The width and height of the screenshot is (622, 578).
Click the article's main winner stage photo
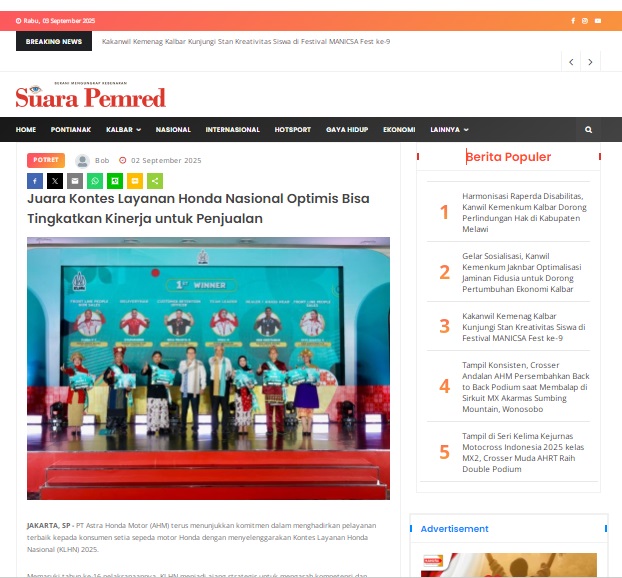pos(208,369)
